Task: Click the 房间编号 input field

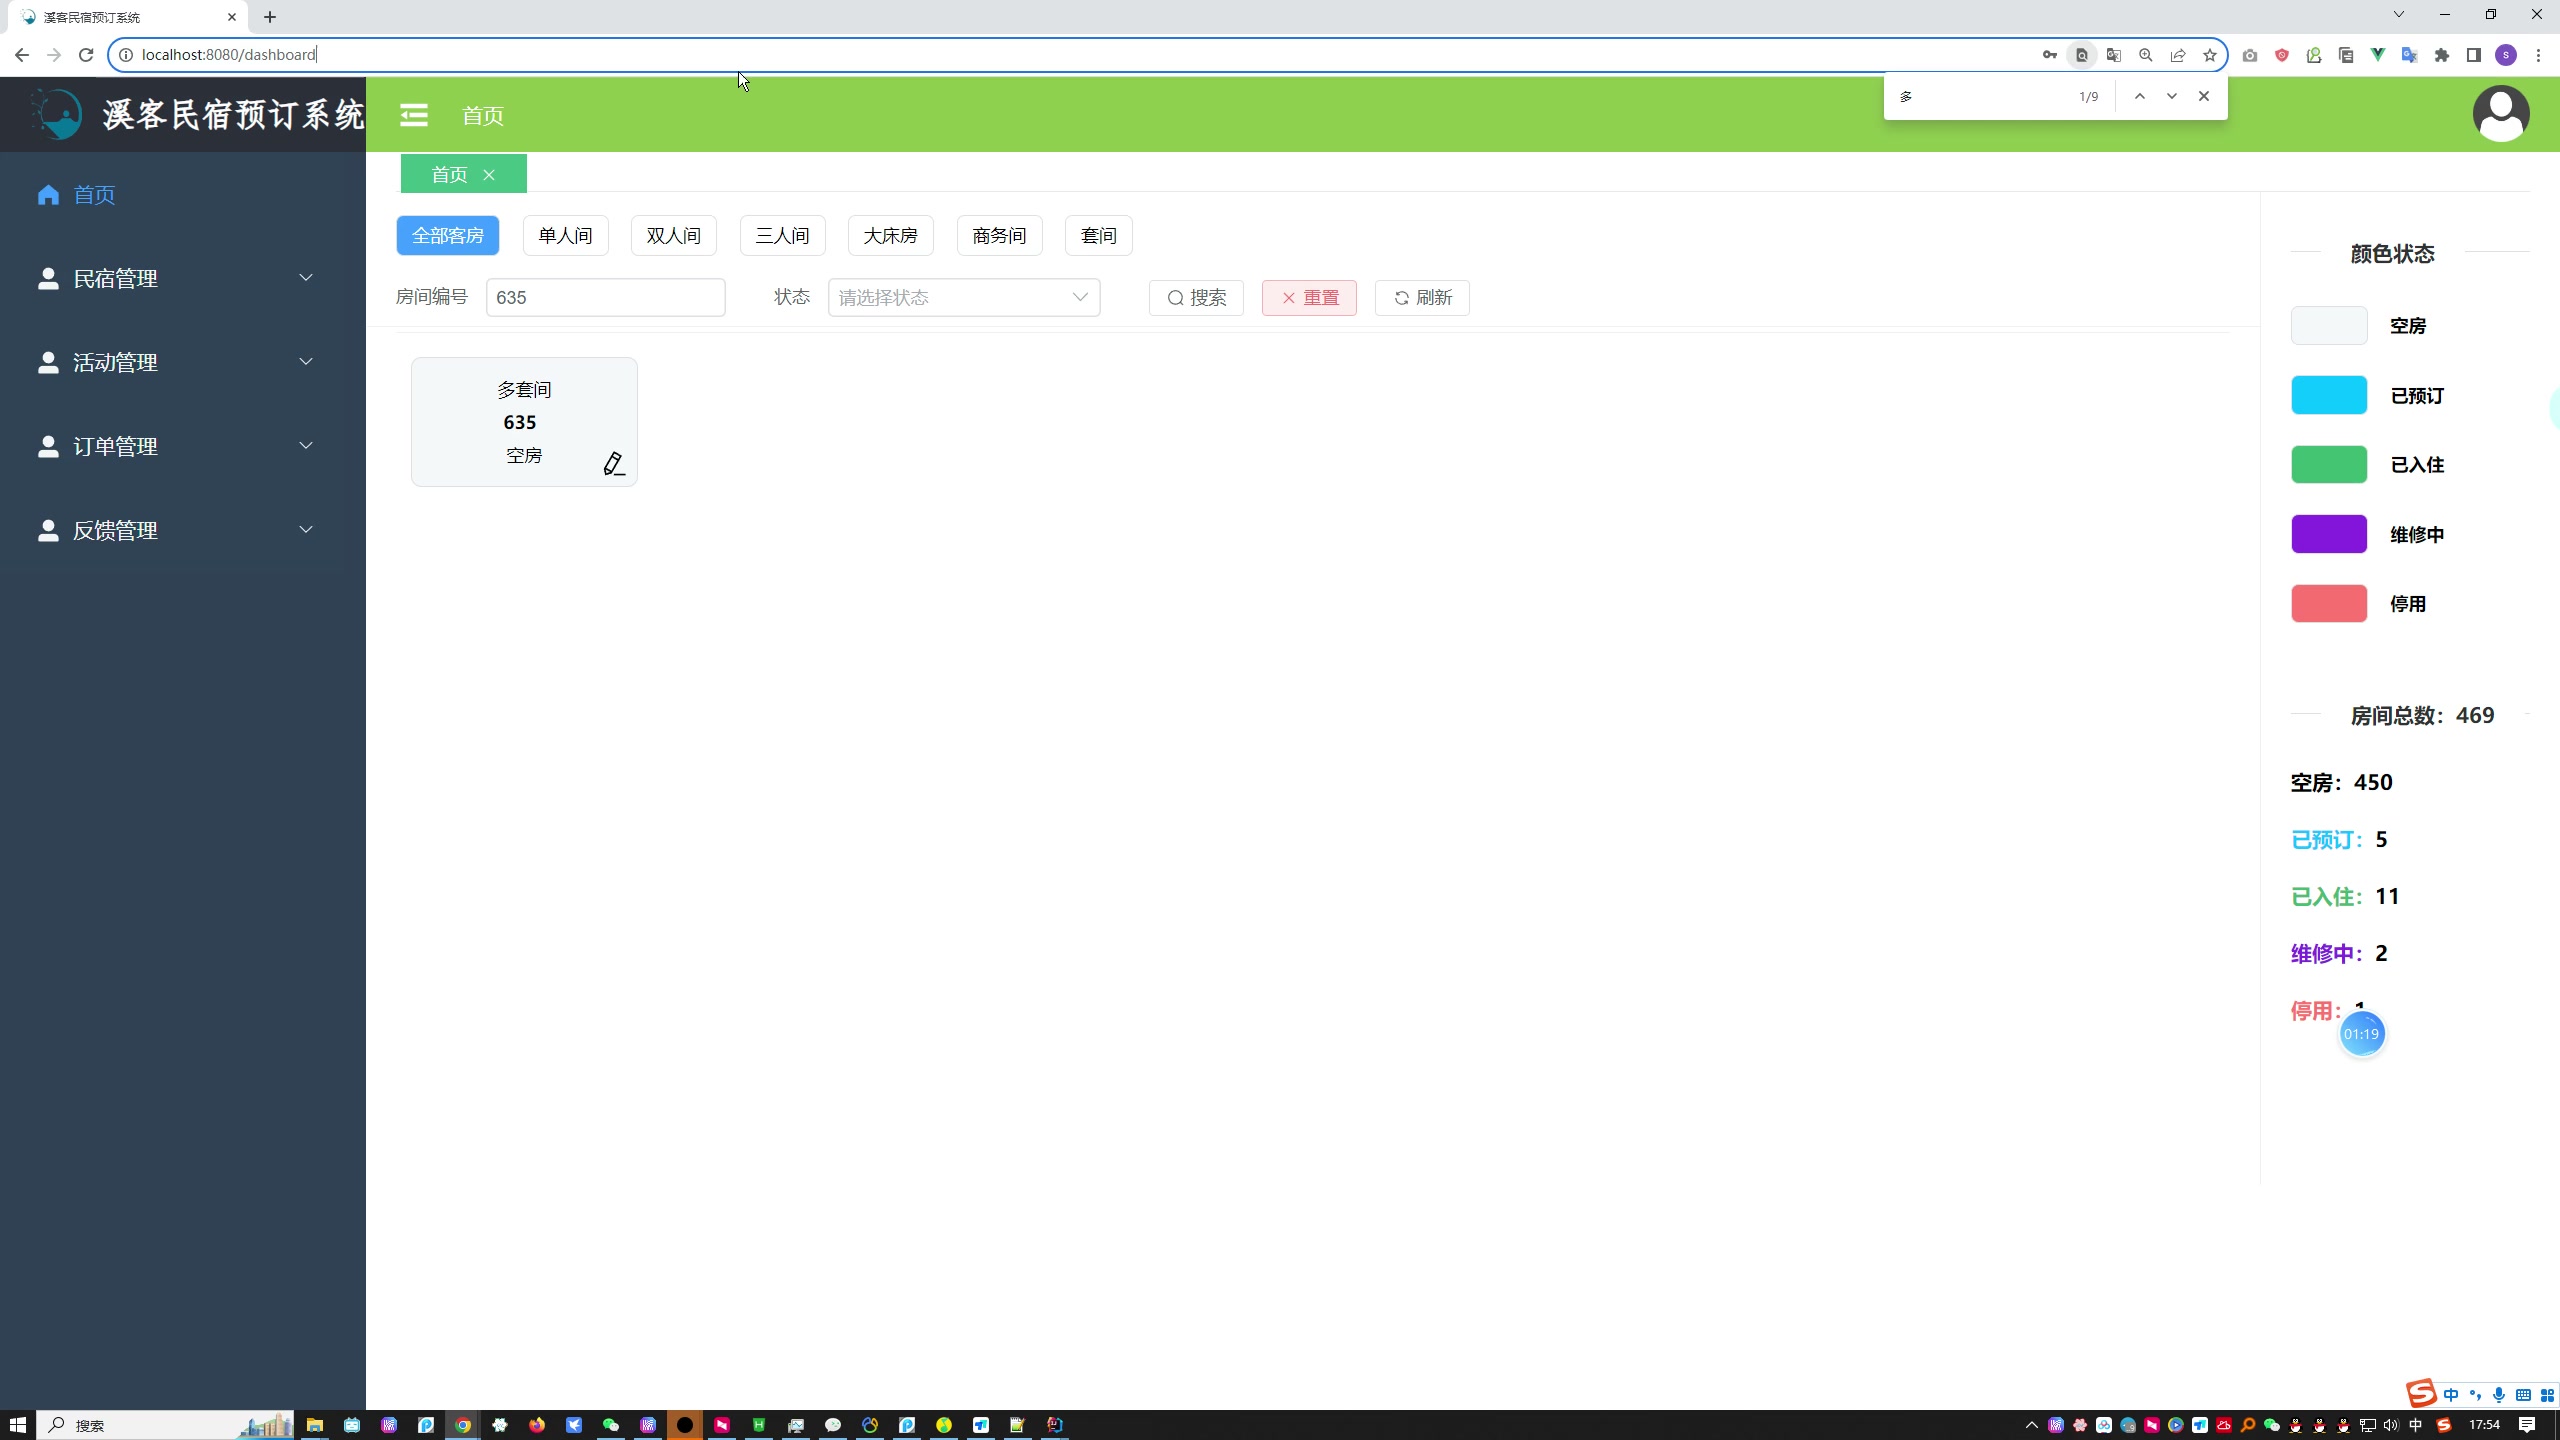Action: point(605,297)
